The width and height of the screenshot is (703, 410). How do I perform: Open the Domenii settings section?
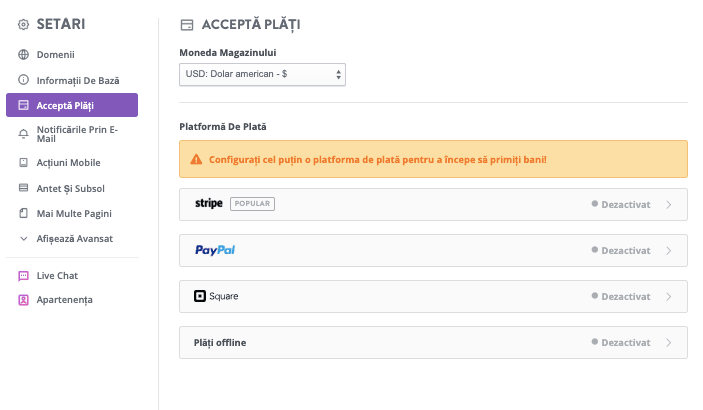coord(56,54)
